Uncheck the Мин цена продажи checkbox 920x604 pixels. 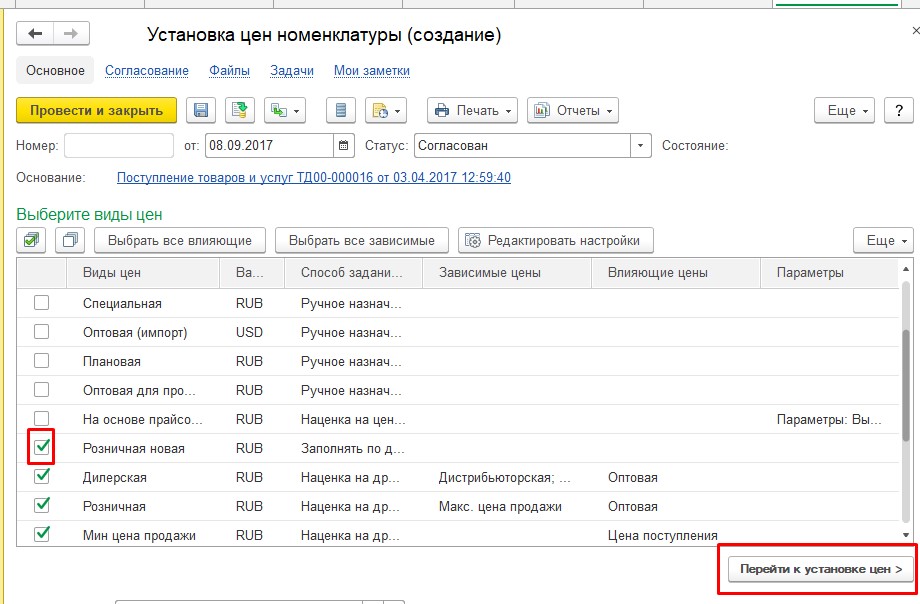41,534
